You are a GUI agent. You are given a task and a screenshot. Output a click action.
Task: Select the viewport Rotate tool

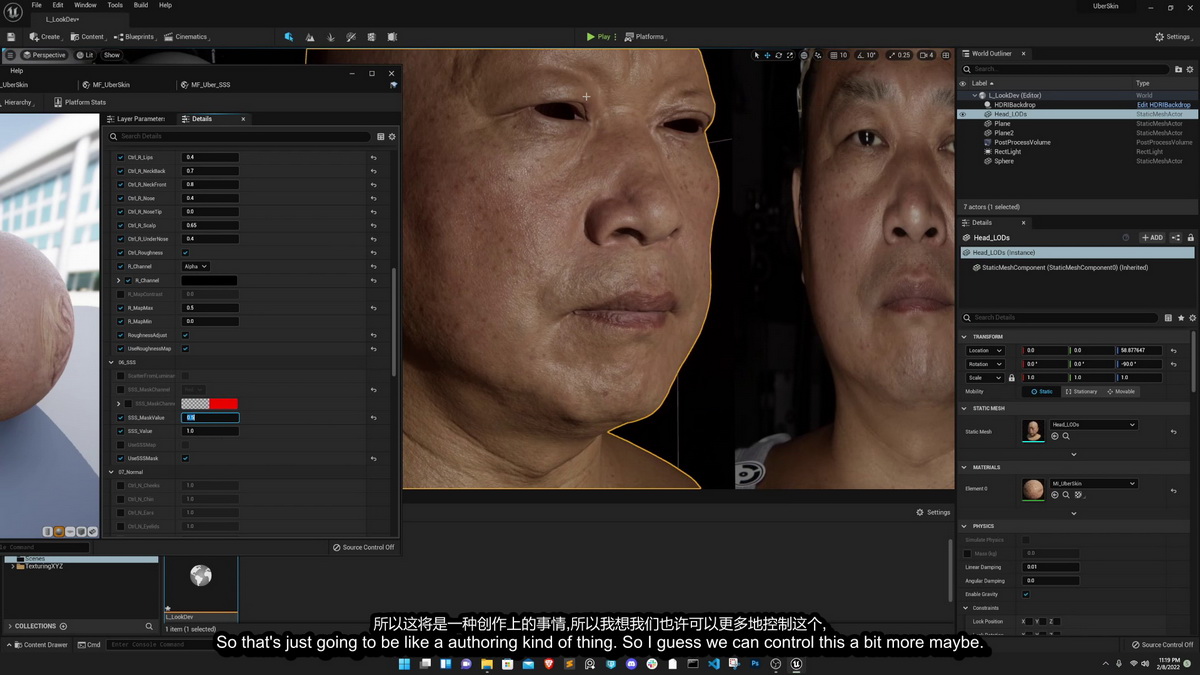pyautogui.click(x=779, y=55)
